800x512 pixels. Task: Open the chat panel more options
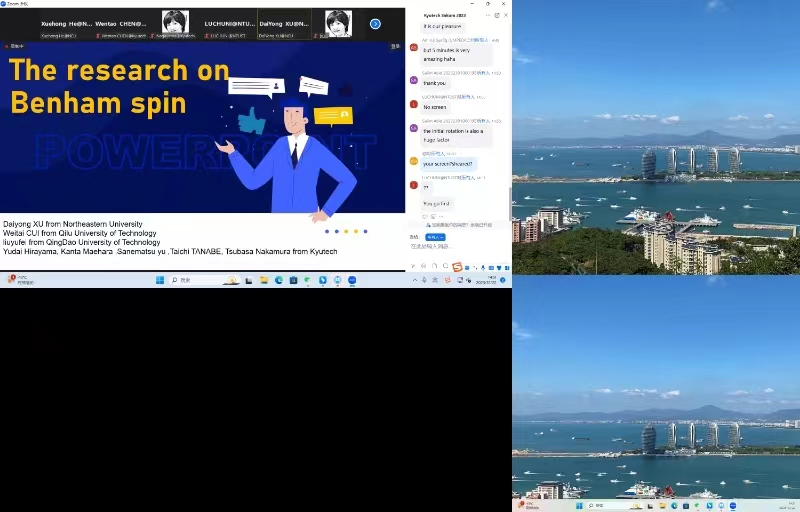click(488, 15)
